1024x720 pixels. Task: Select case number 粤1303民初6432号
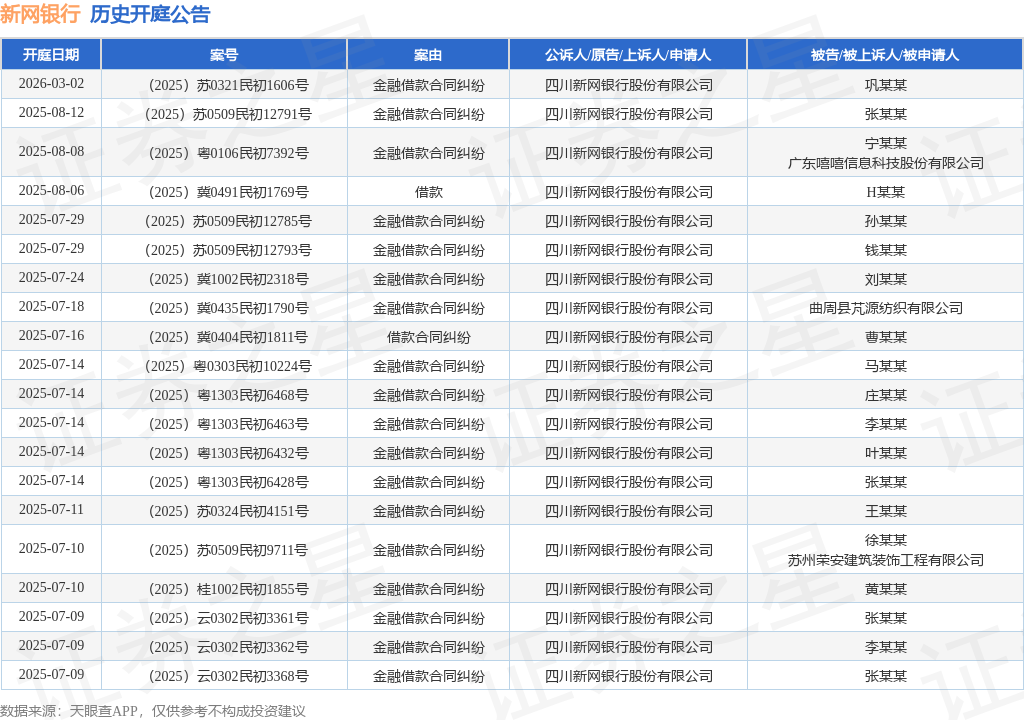click(229, 453)
